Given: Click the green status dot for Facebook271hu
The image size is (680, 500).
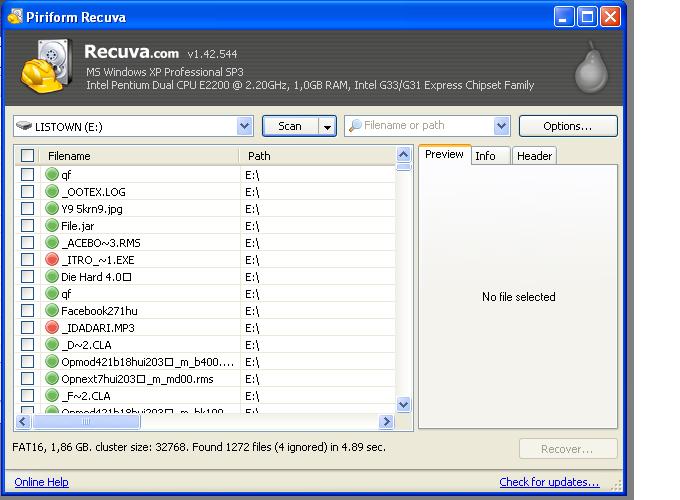Looking at the screenshot, I should point(52,310).
